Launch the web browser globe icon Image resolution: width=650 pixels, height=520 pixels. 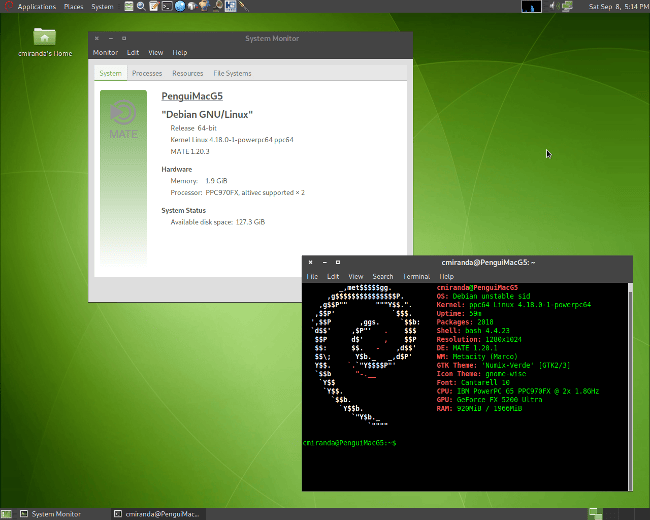(x=179, y=6)
